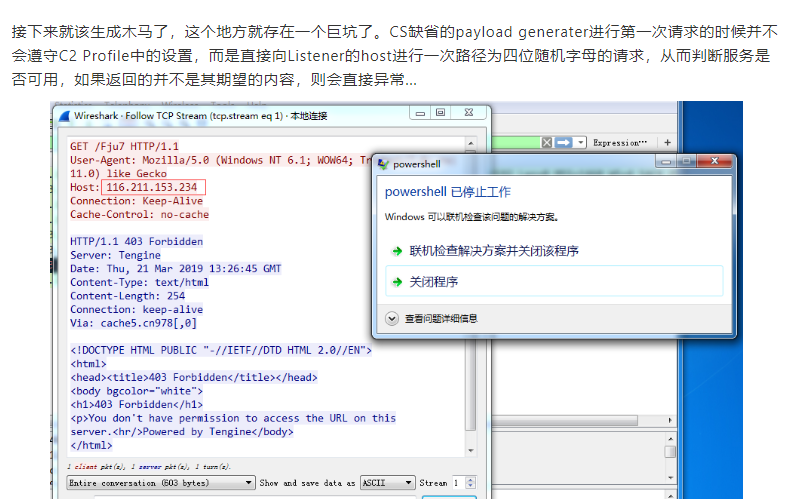
Task: Select 'Check online for solution and close program' option
Action: click(494, 251)
